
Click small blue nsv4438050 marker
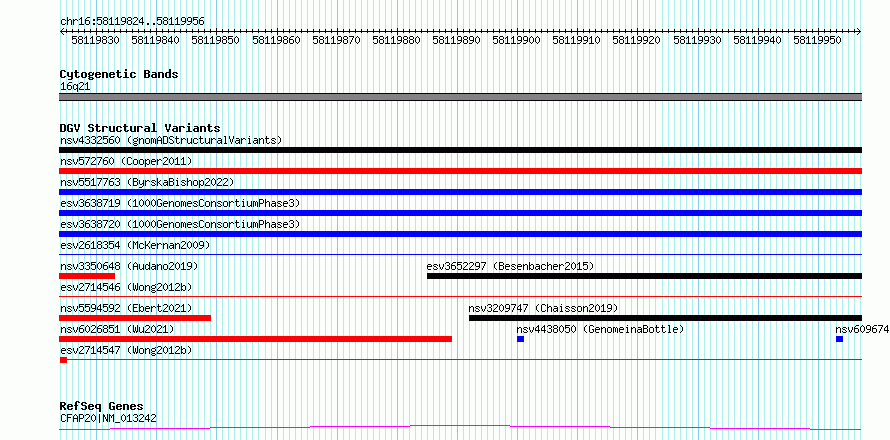coord(520,339)
